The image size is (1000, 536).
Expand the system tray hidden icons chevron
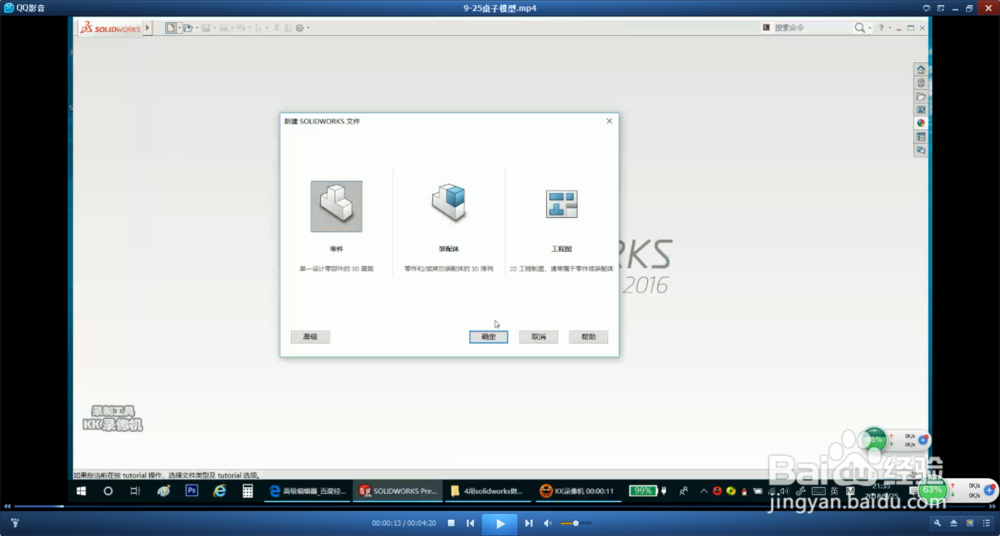(x=703, y=491)
